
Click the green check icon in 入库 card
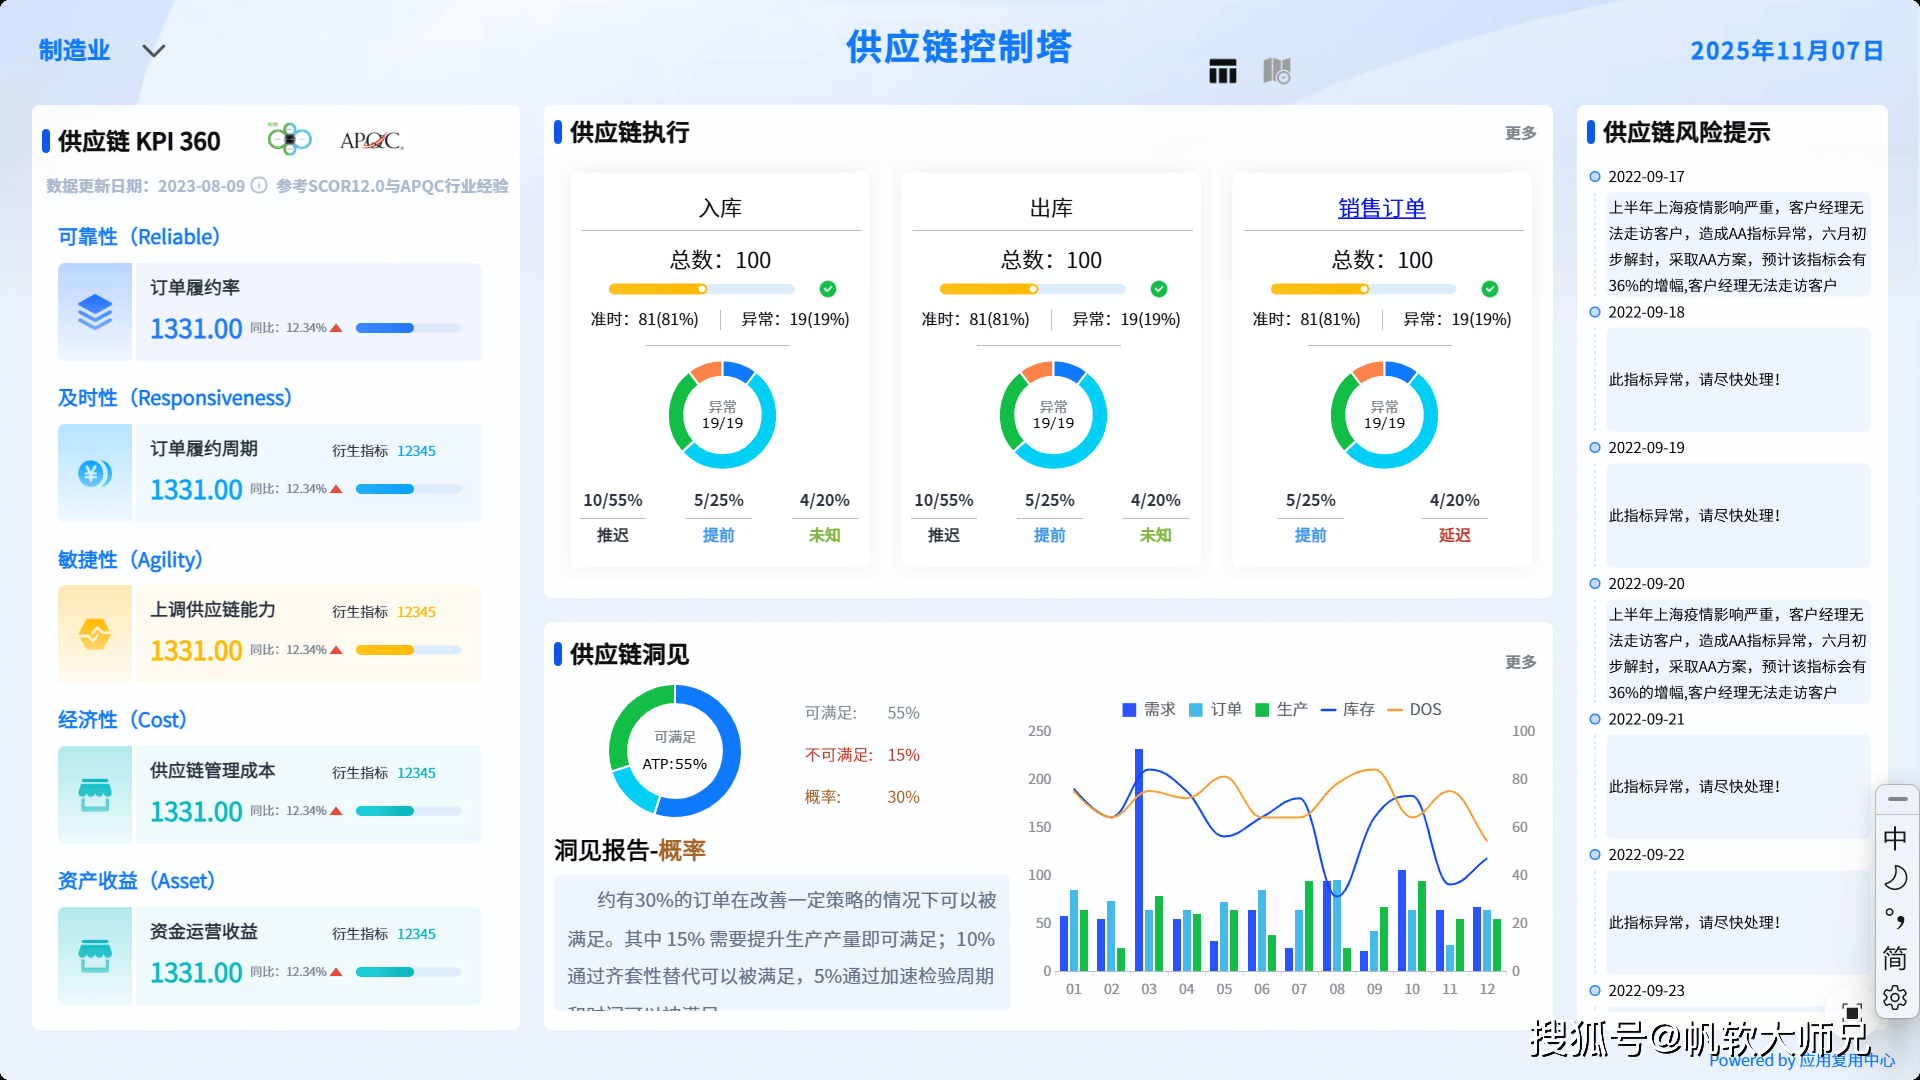pos(828,289)
